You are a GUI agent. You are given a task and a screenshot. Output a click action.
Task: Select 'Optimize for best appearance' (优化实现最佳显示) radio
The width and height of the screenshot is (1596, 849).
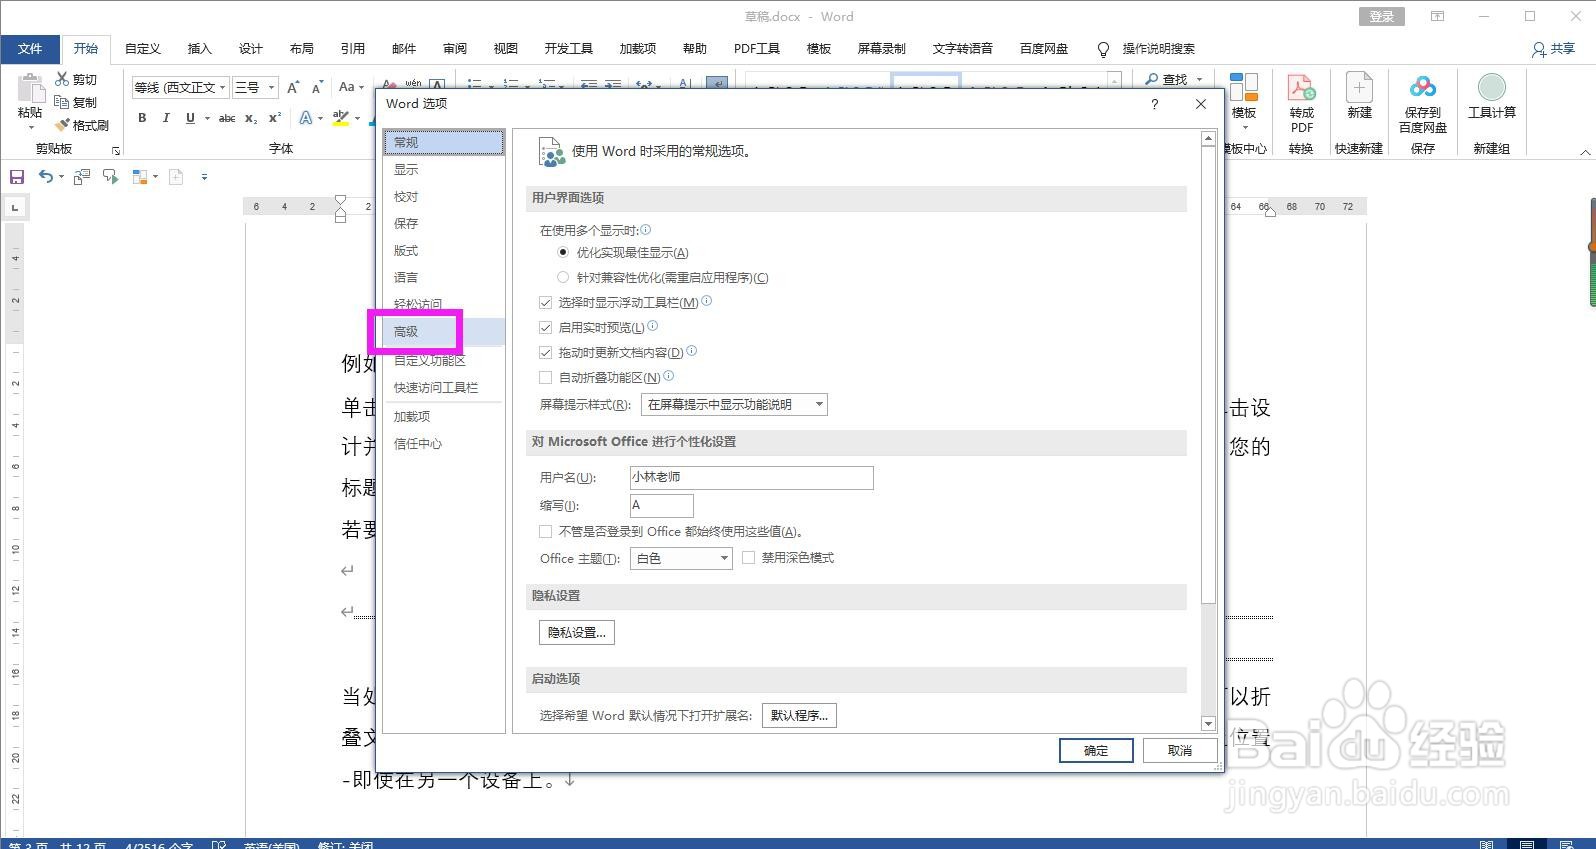click(x=563, y=252)
